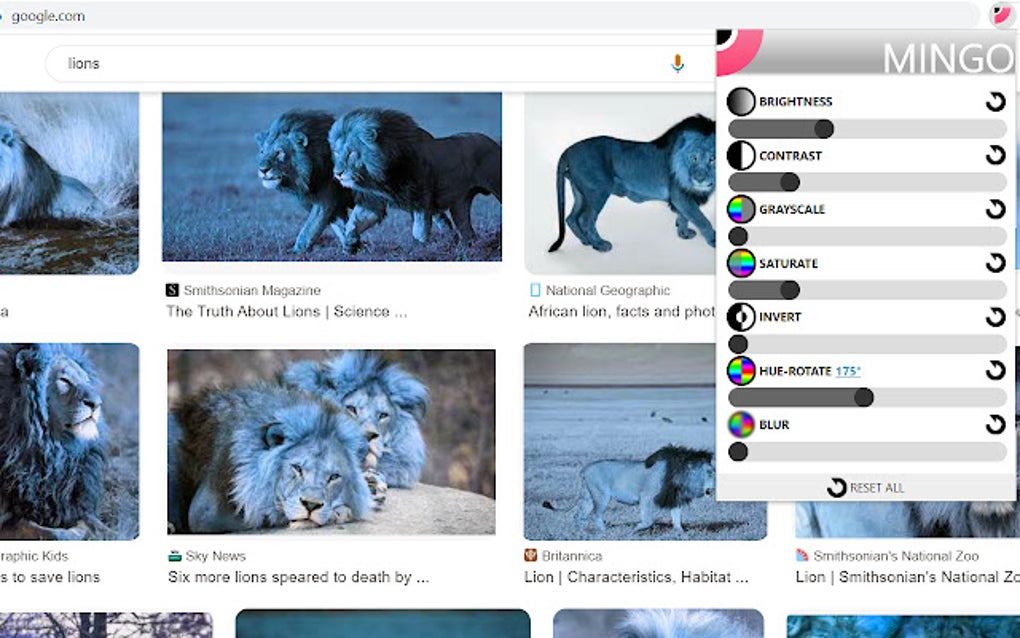This screenshot has width=1020, height=638.
Task: Reset the Hue-Rotate filter
Action: coord(996,371)
